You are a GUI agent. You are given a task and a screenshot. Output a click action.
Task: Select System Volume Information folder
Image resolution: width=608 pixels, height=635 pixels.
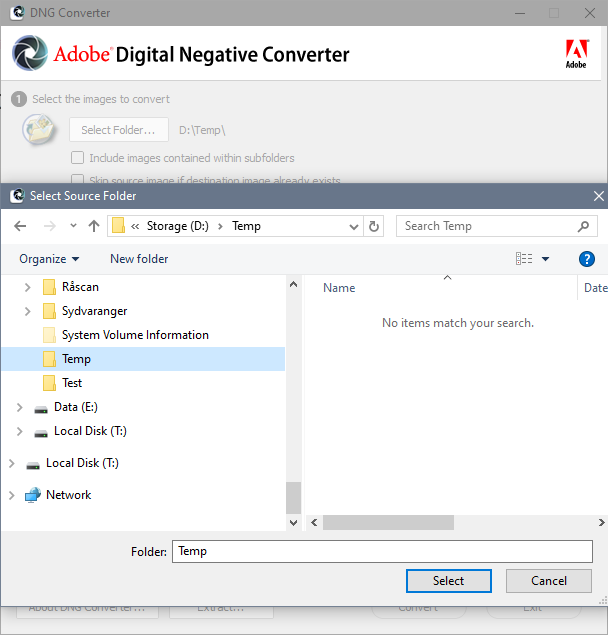(135, 335)
